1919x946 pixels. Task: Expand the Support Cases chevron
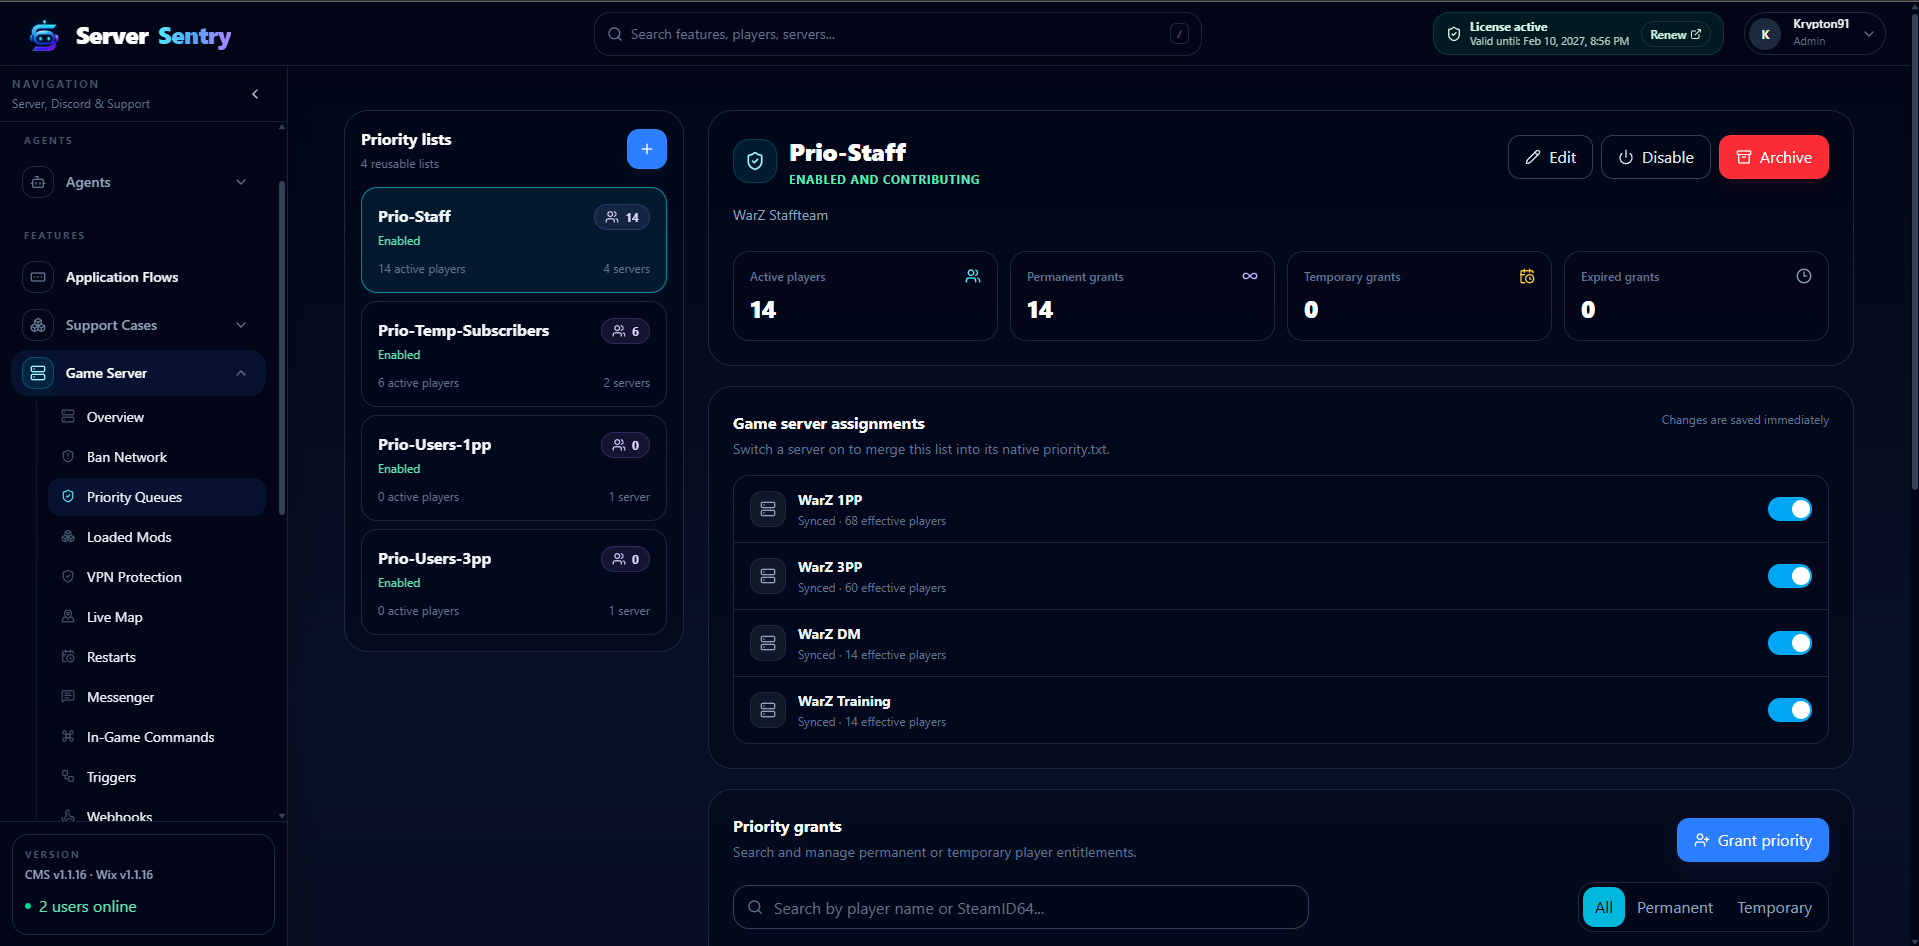coord(241,325)
